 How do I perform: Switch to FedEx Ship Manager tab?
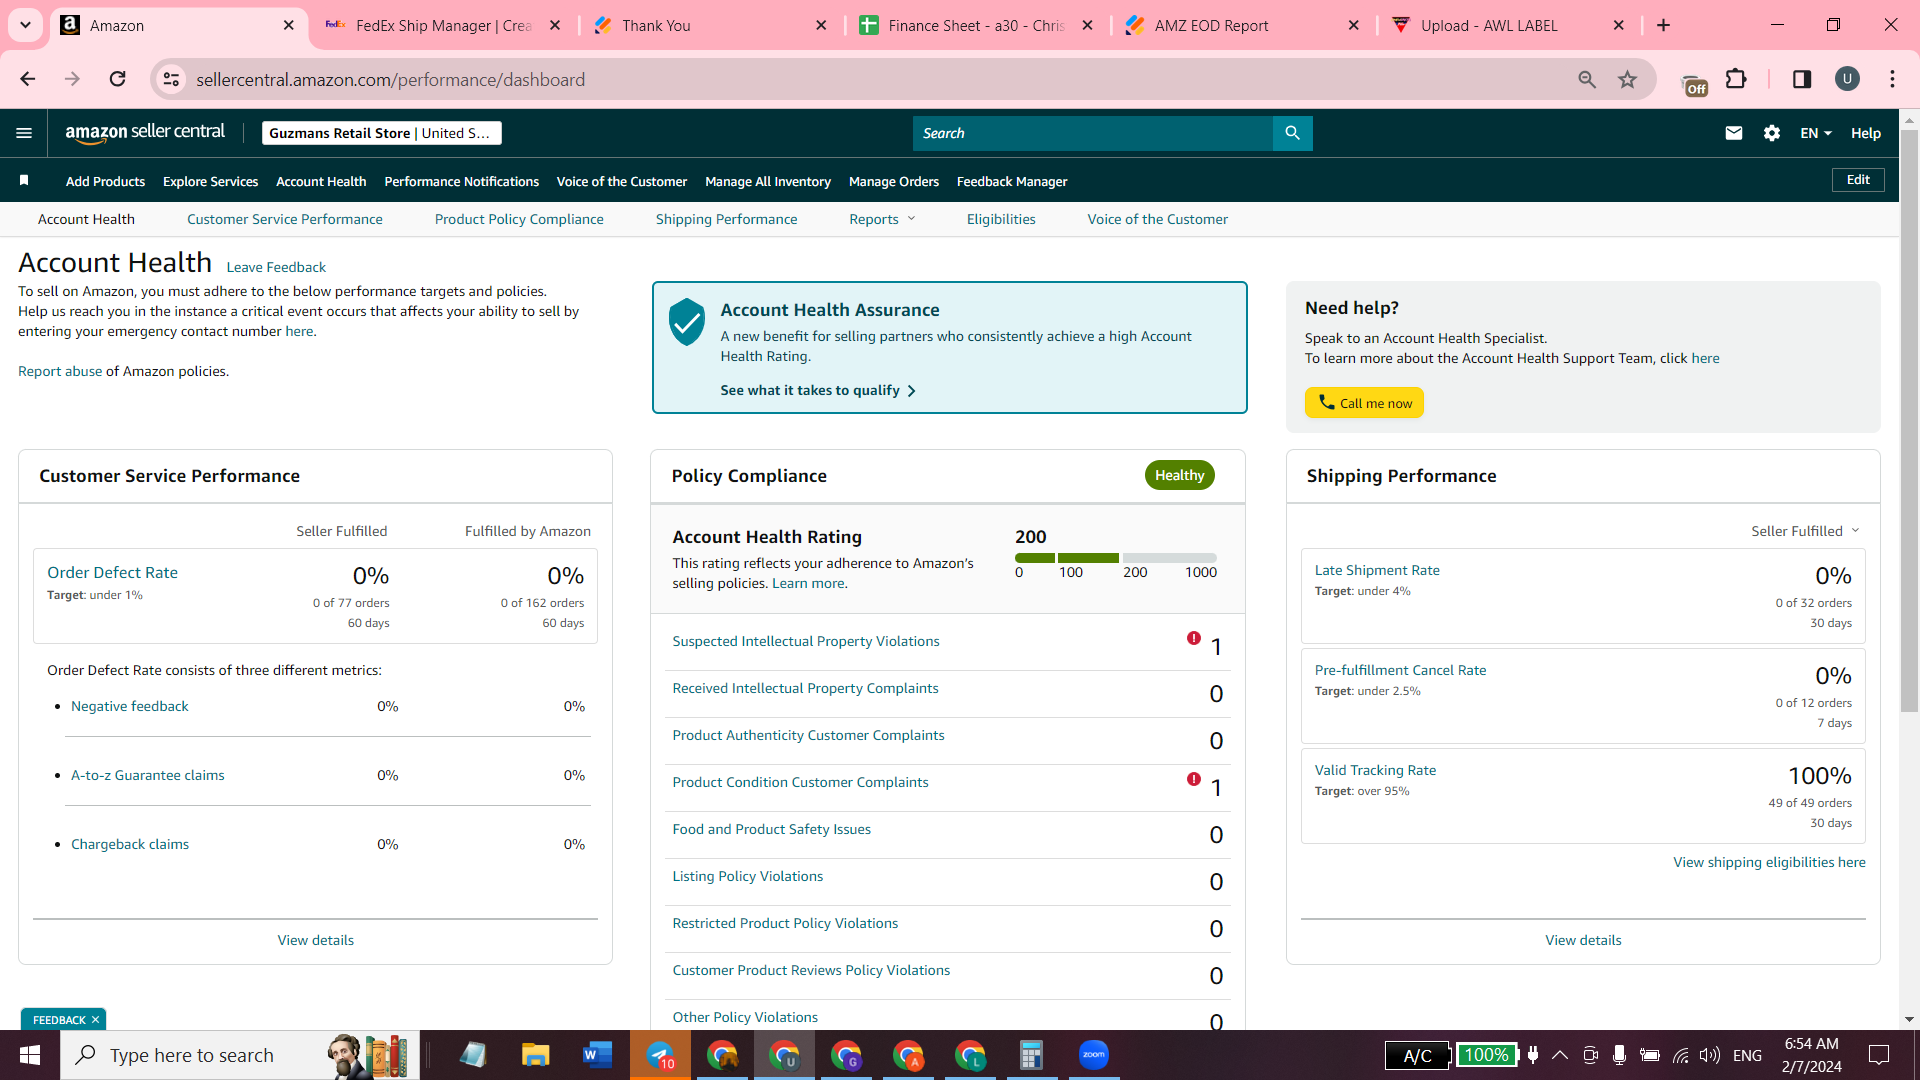(x=443, y=25)
